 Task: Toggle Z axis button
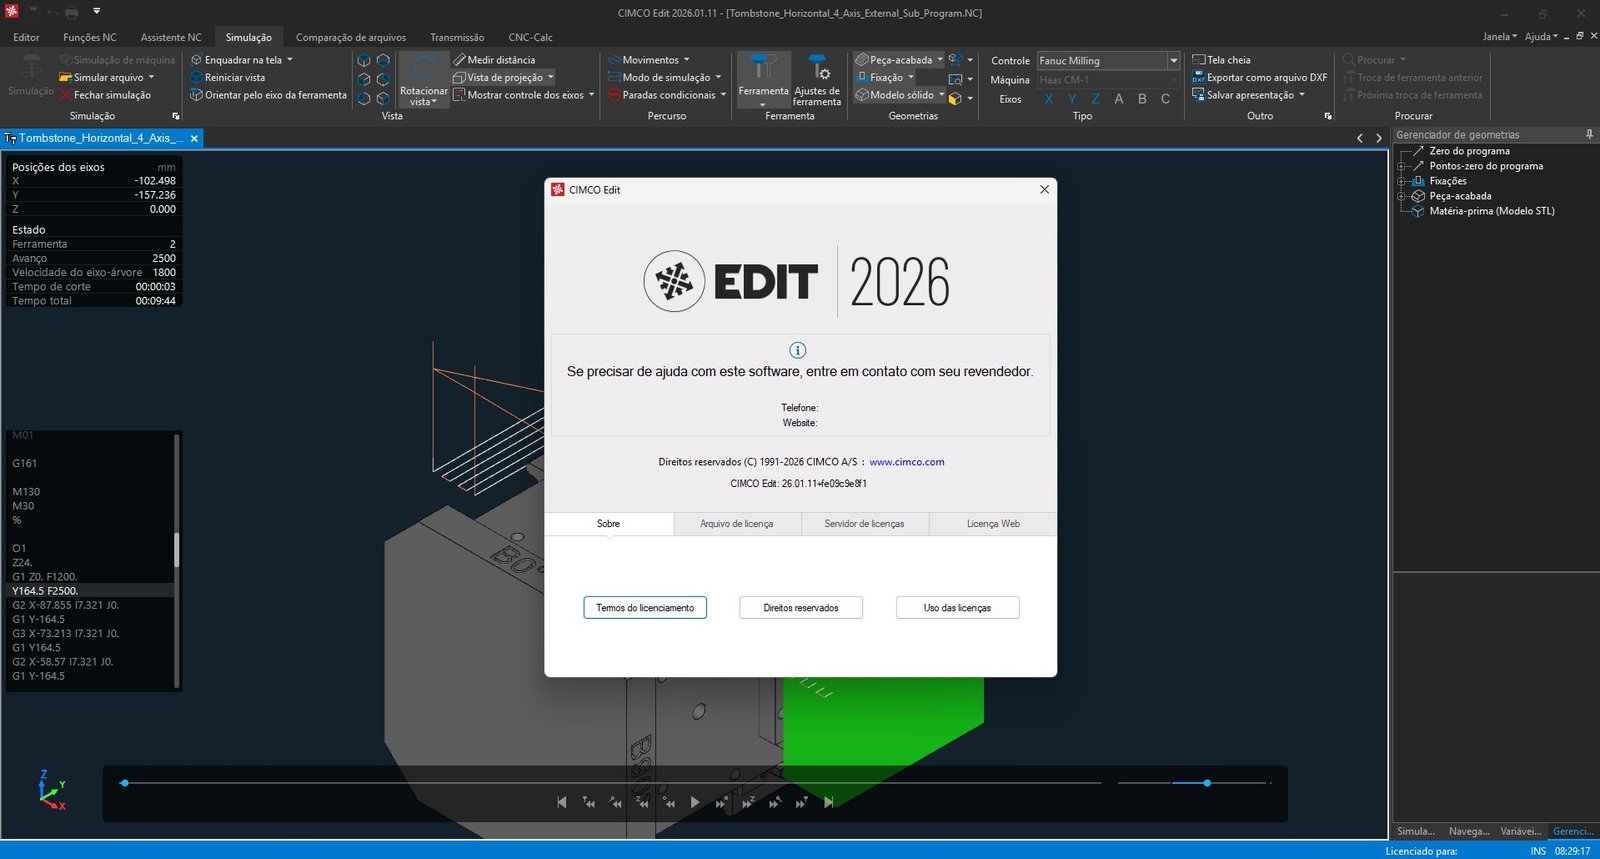(x=1095, y=99)
